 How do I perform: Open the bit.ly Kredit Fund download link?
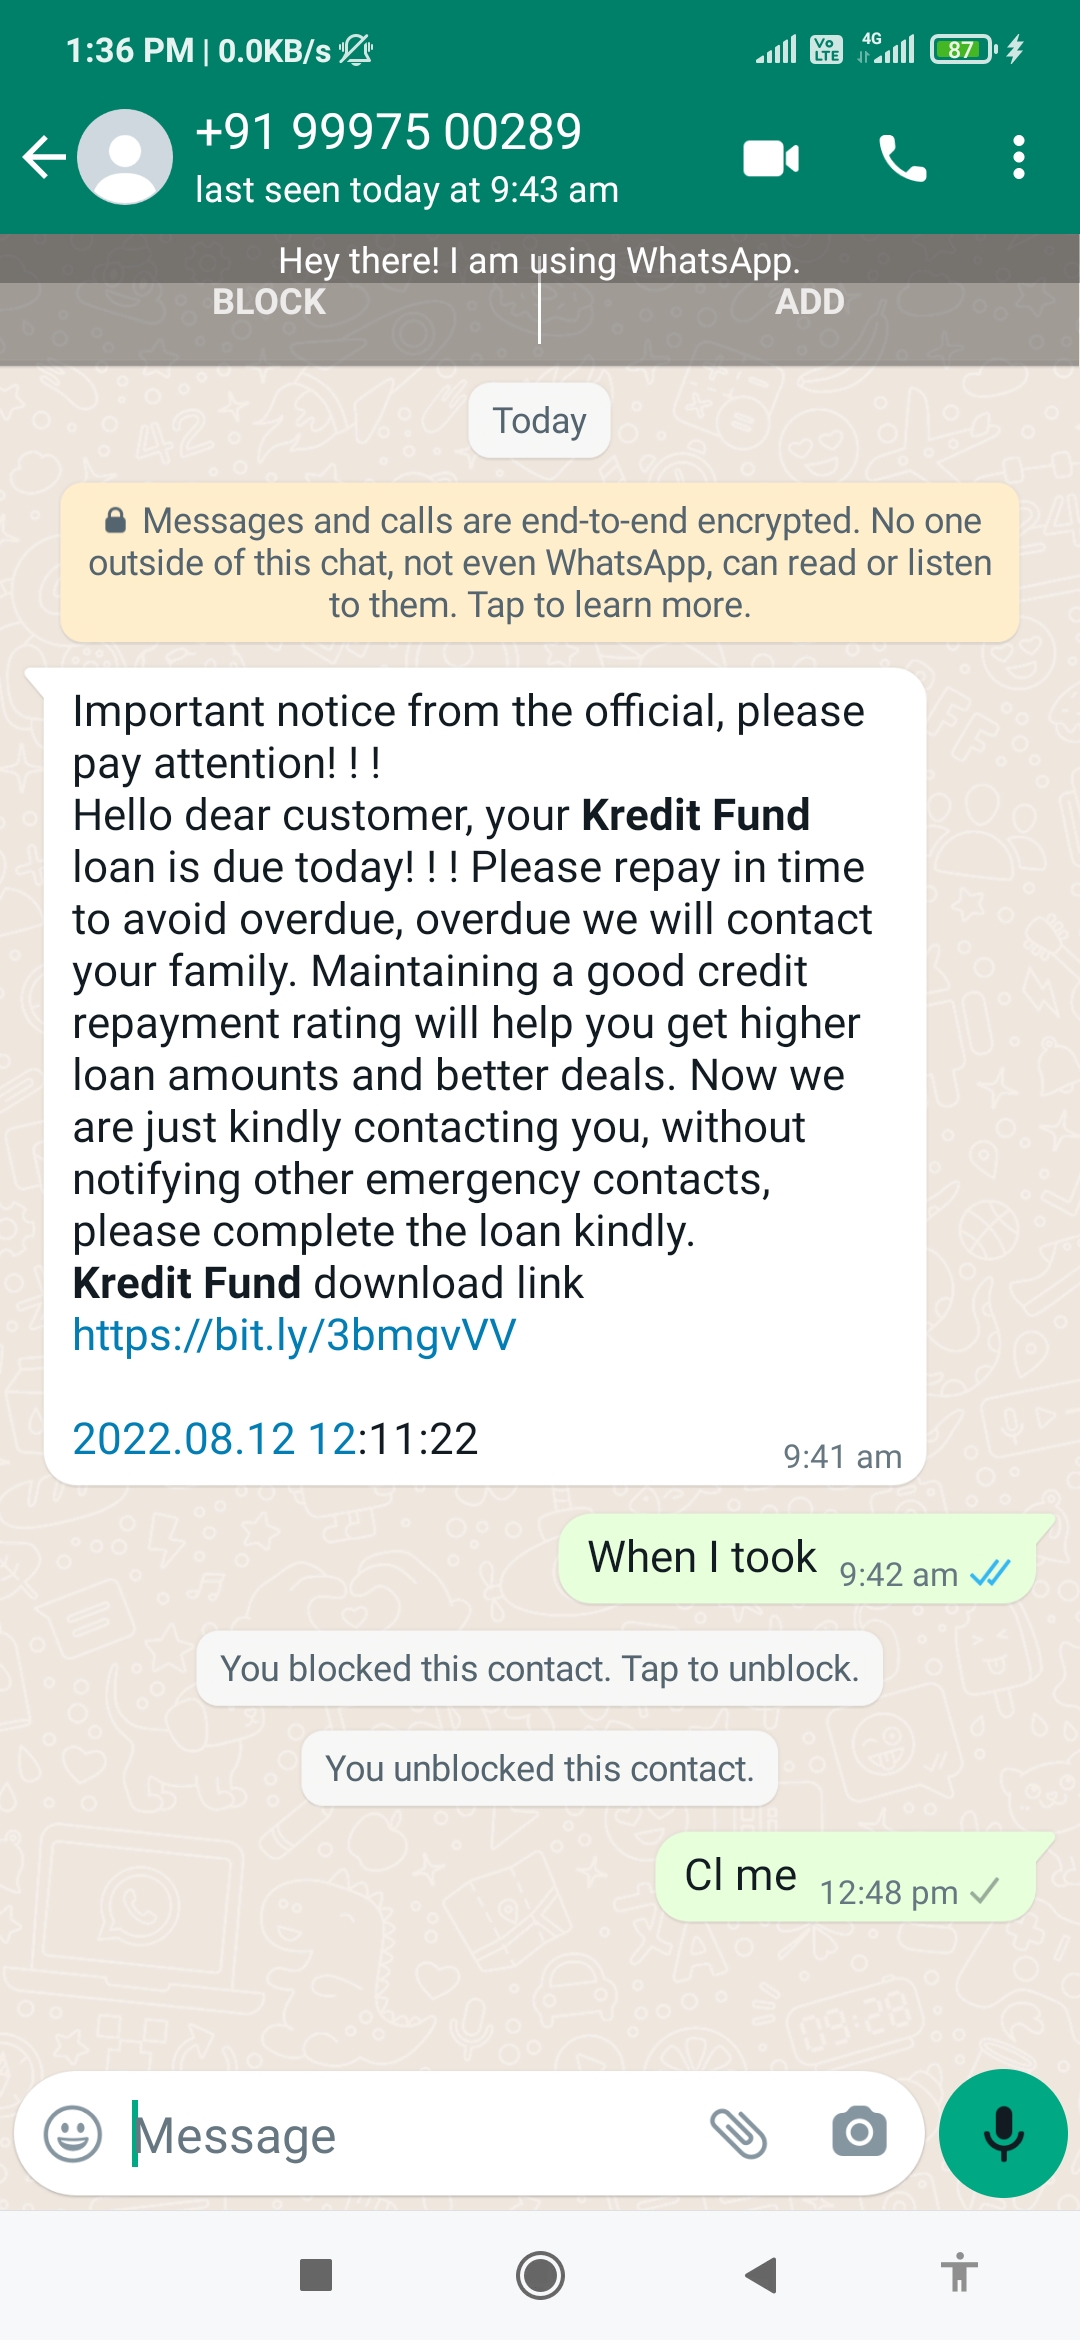pyautogui.click(x=295, y=1335)
